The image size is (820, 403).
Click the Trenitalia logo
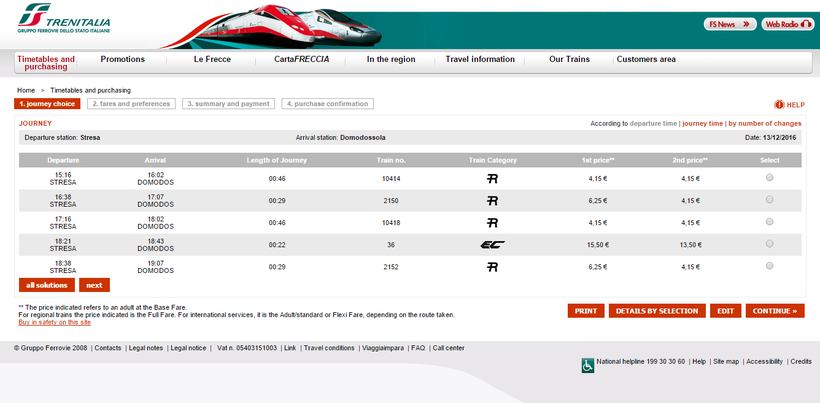[x=64, y=19]
